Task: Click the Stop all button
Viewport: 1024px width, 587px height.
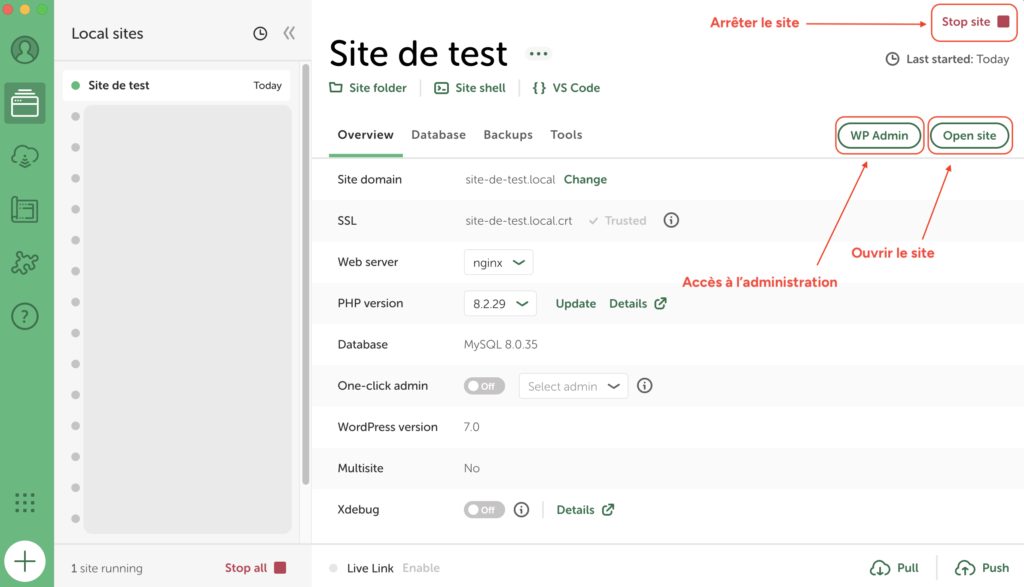Action: pos(255,568)
